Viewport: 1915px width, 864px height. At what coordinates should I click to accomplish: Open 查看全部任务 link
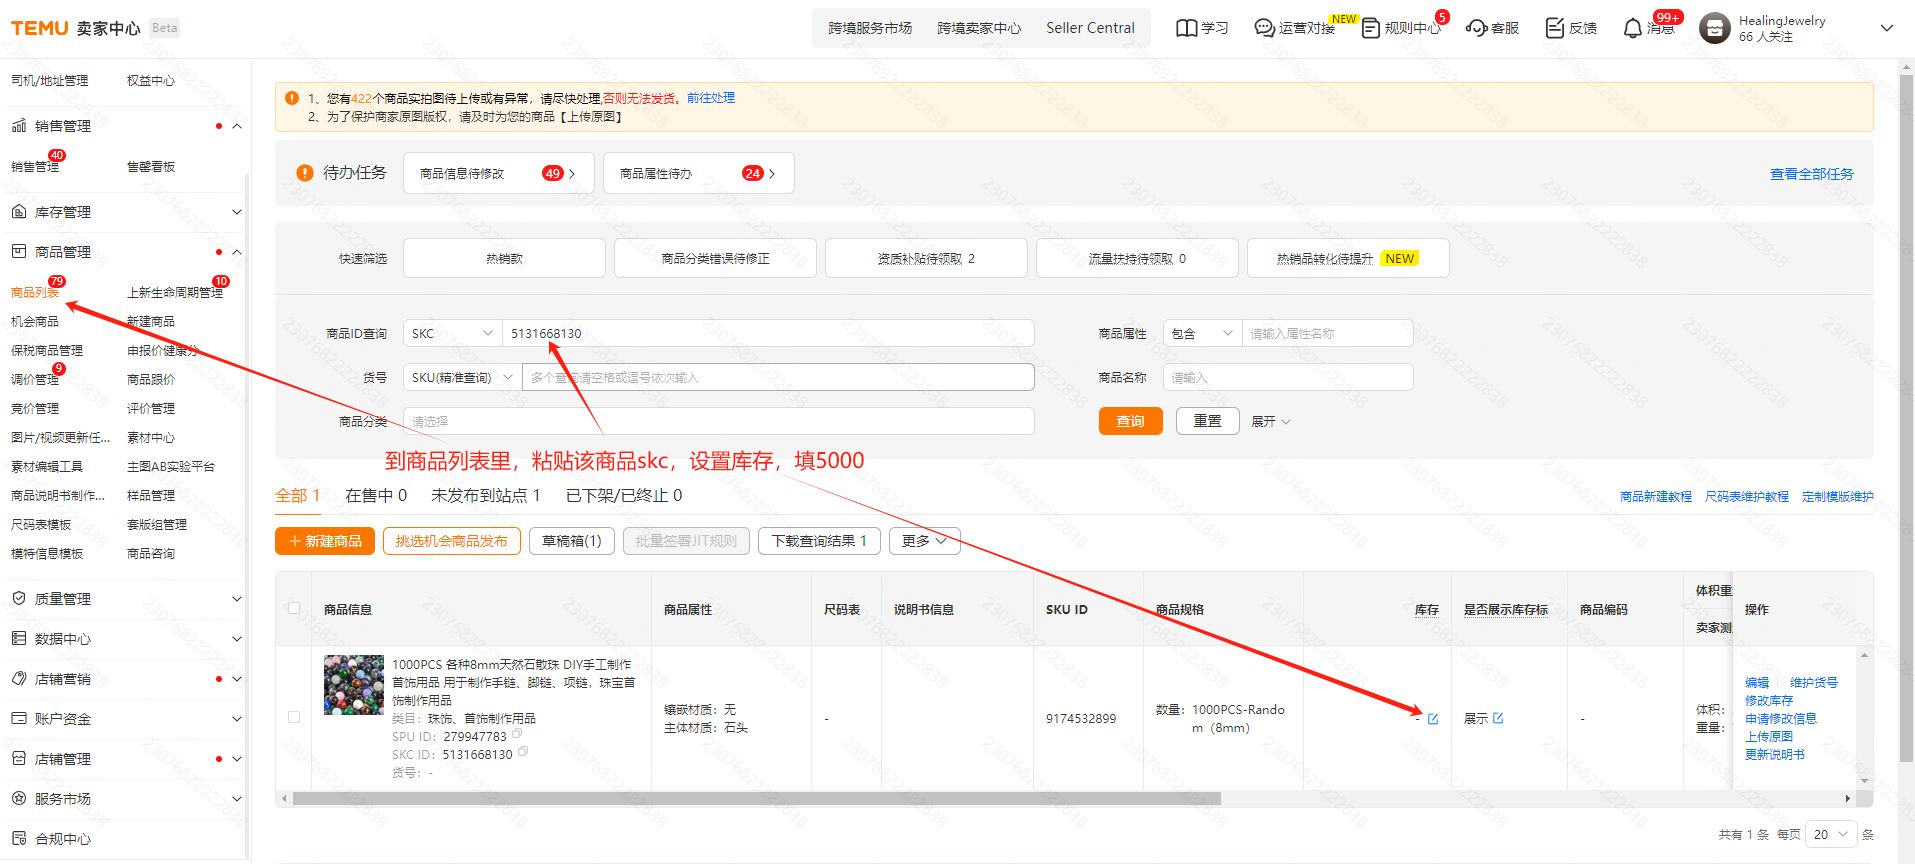tap(1811, 174)
